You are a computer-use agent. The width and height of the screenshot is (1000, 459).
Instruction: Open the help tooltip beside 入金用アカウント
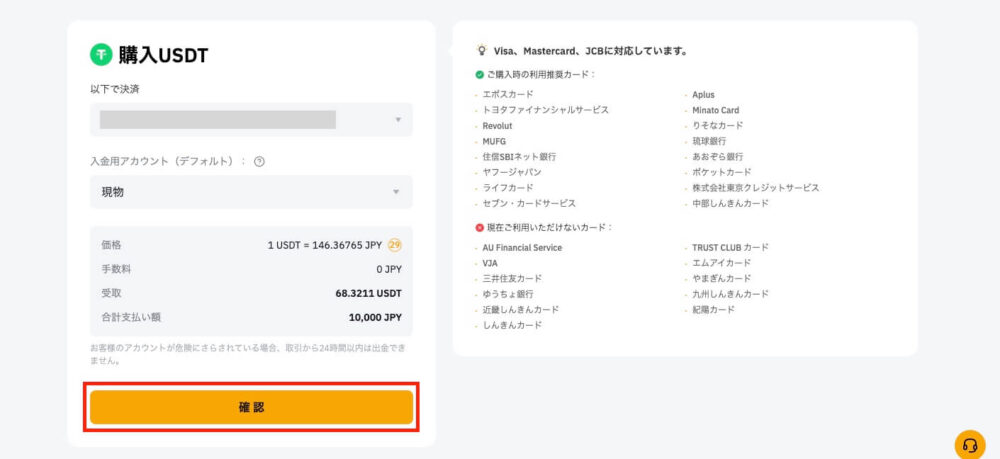coord(259,162)
